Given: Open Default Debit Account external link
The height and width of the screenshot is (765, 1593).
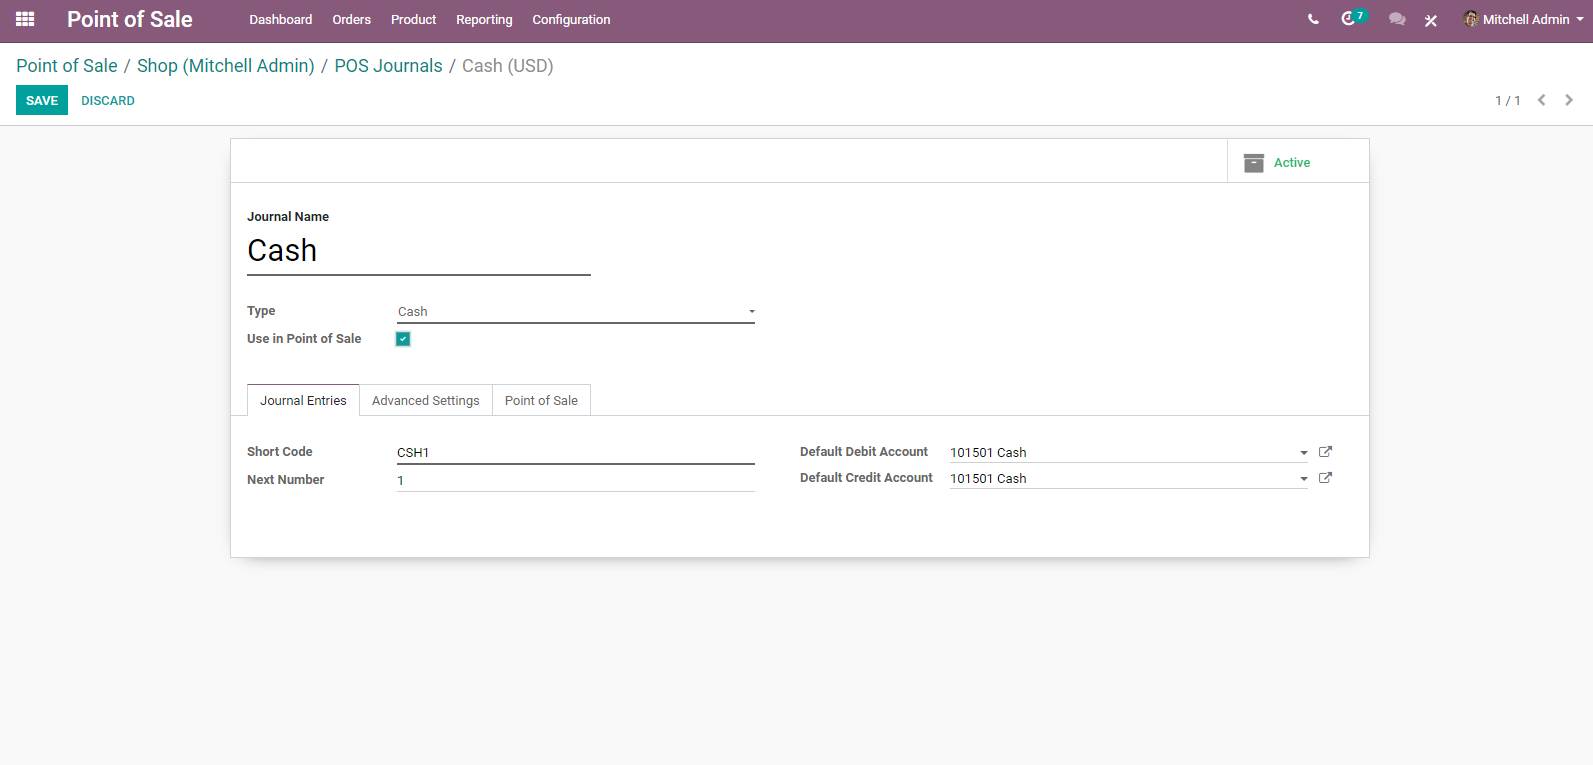Looking at the screenshot, I should (1325, 452).
